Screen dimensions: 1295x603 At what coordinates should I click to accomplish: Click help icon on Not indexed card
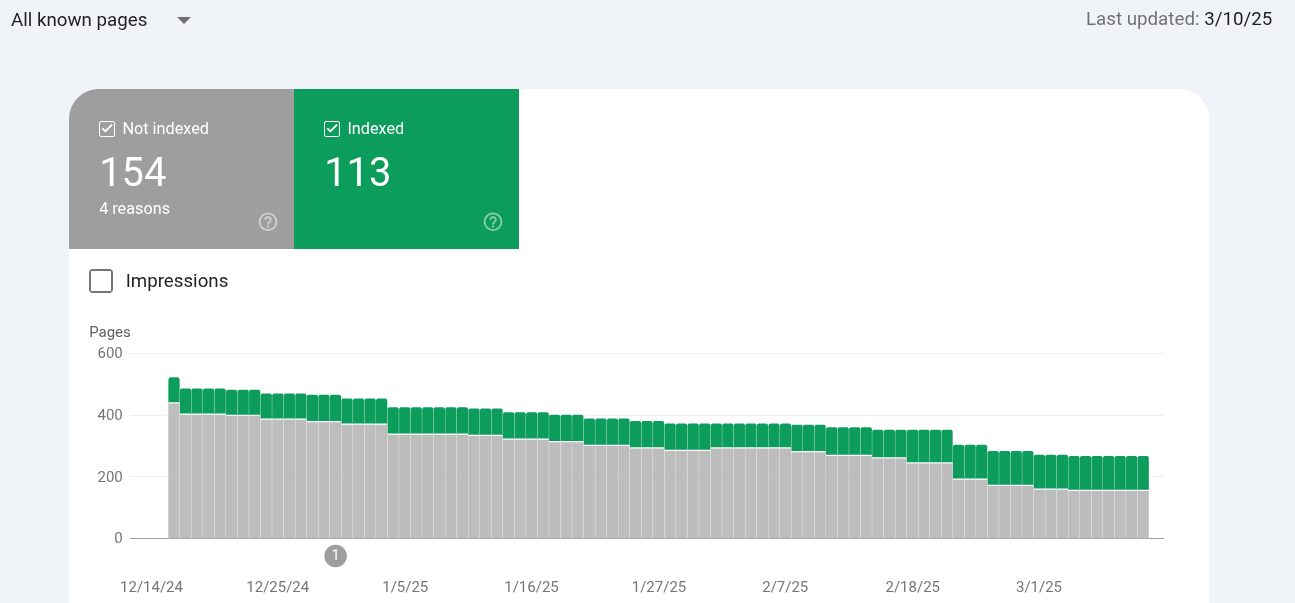point(268,222)
